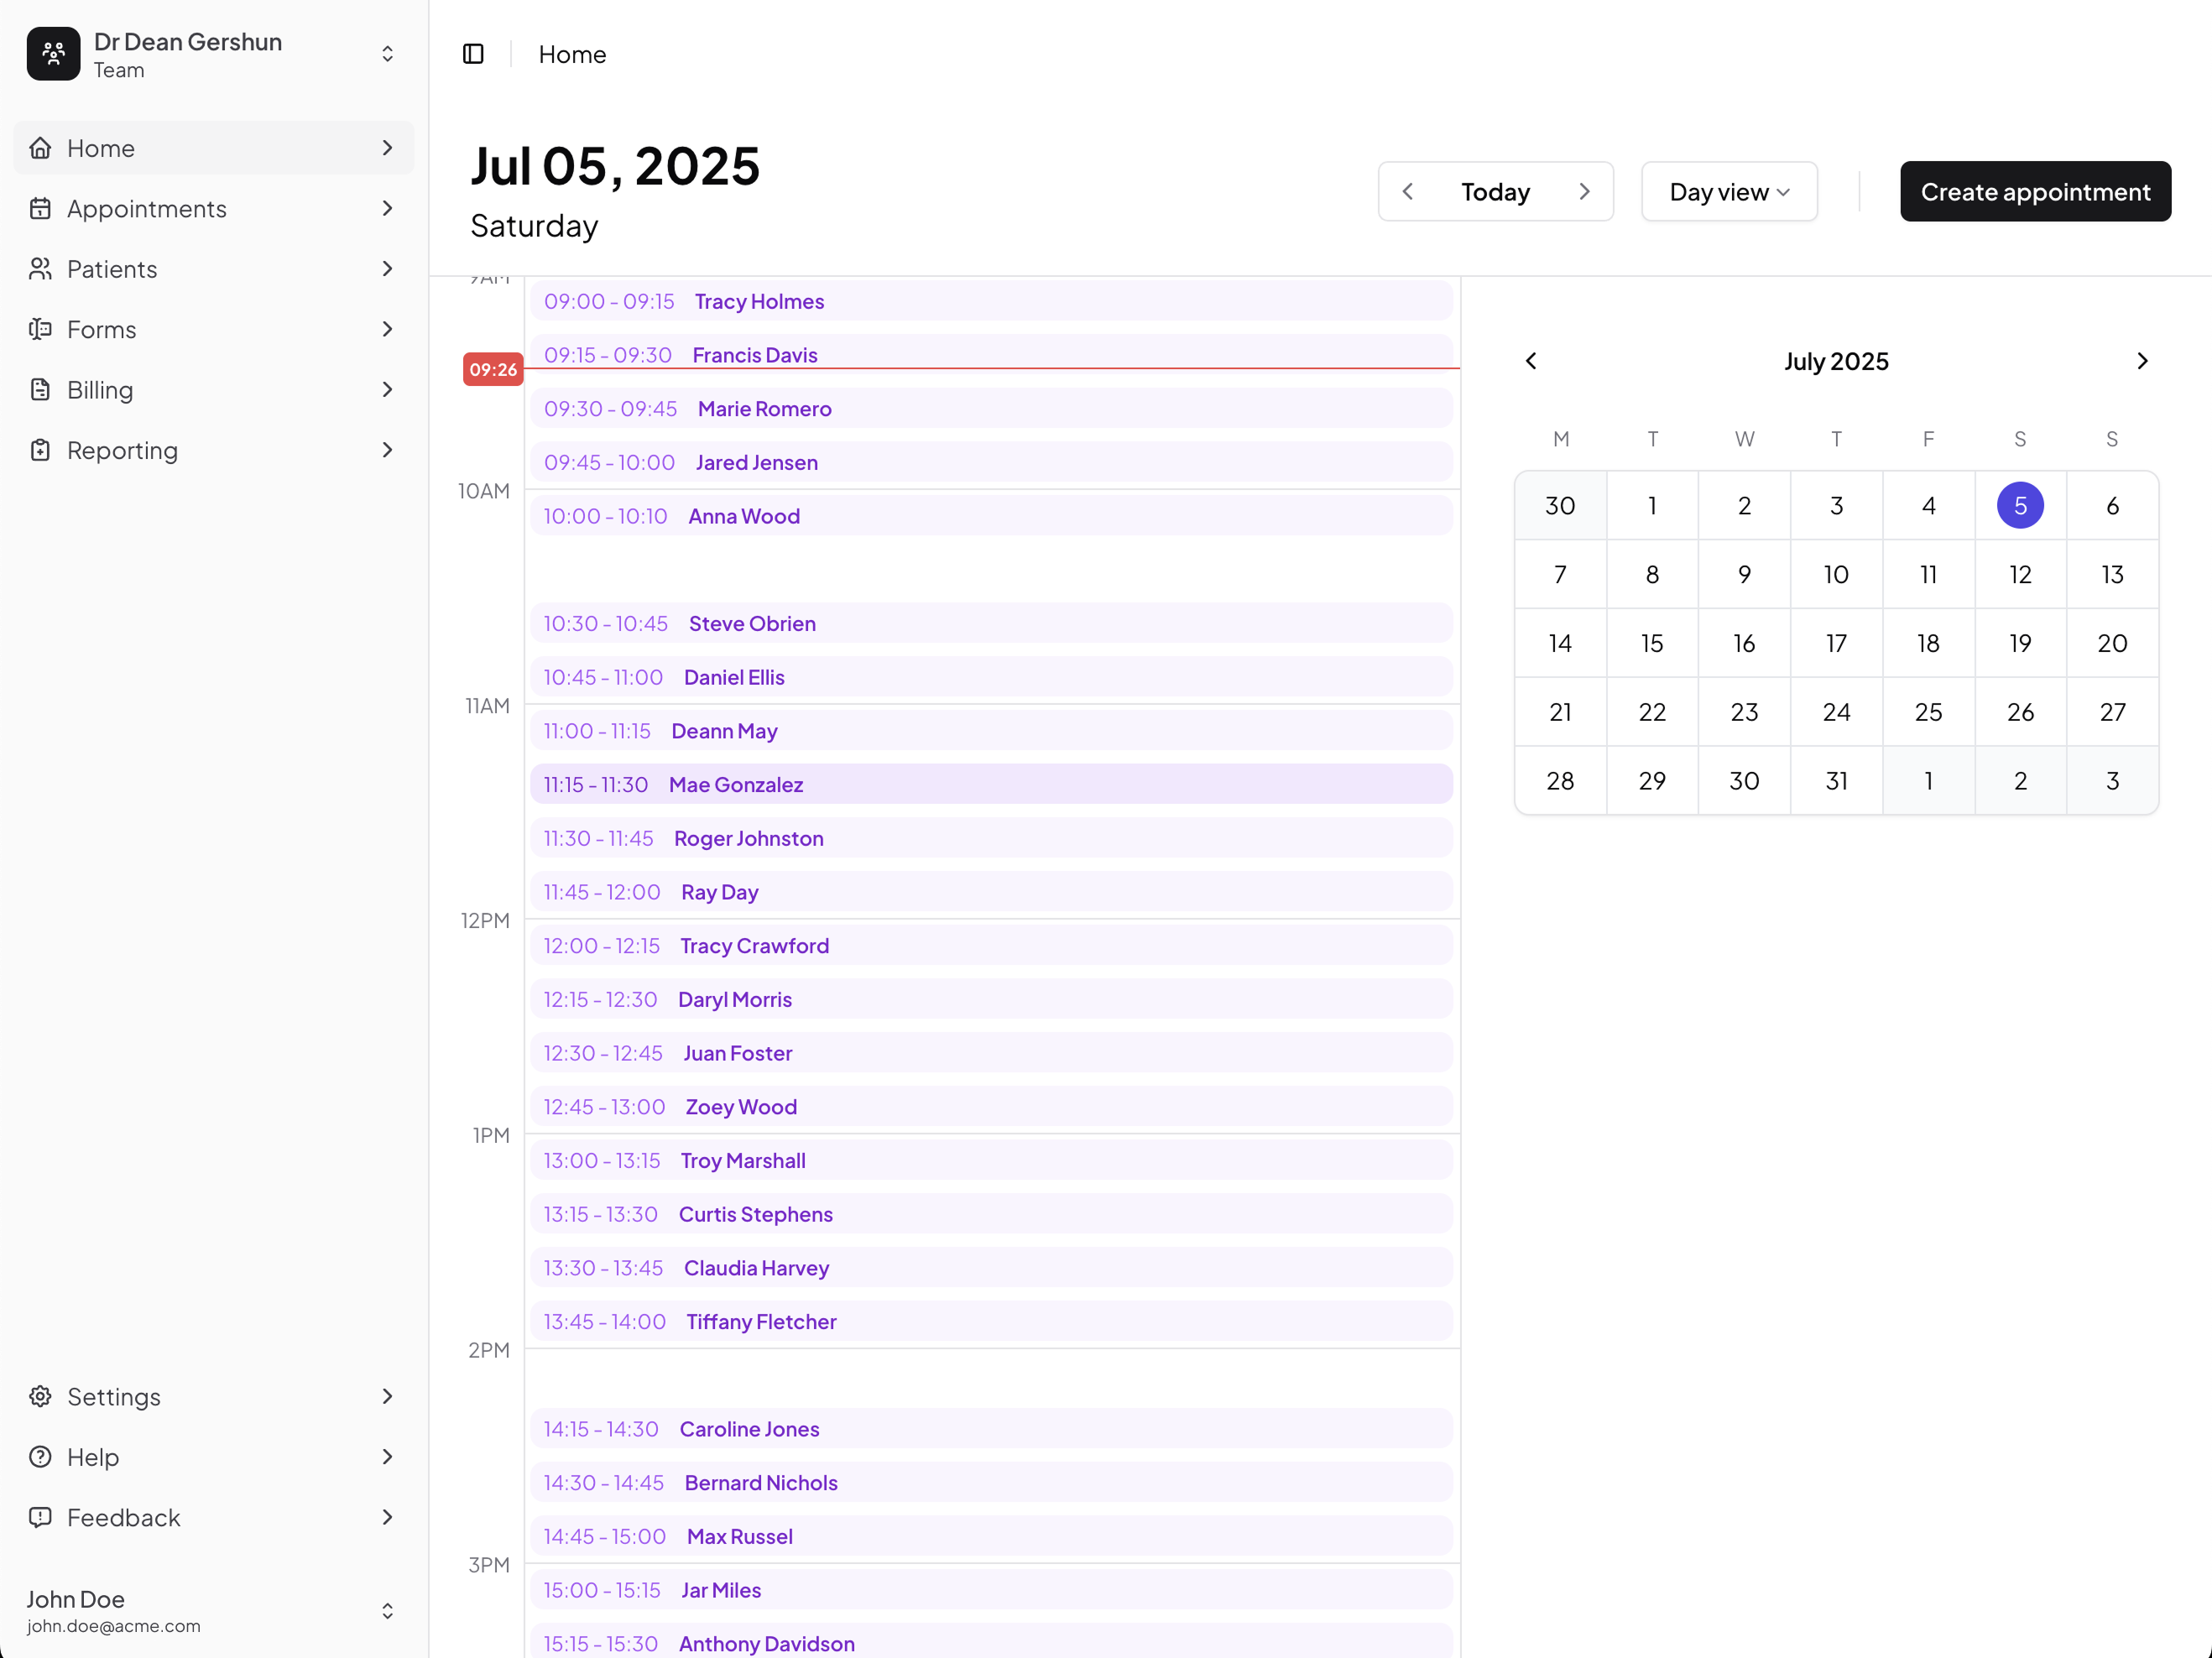Open the team switcher dropdown
This screenshot has width=2212, height=1658.
pyautogui.click(x=387, y=54)
